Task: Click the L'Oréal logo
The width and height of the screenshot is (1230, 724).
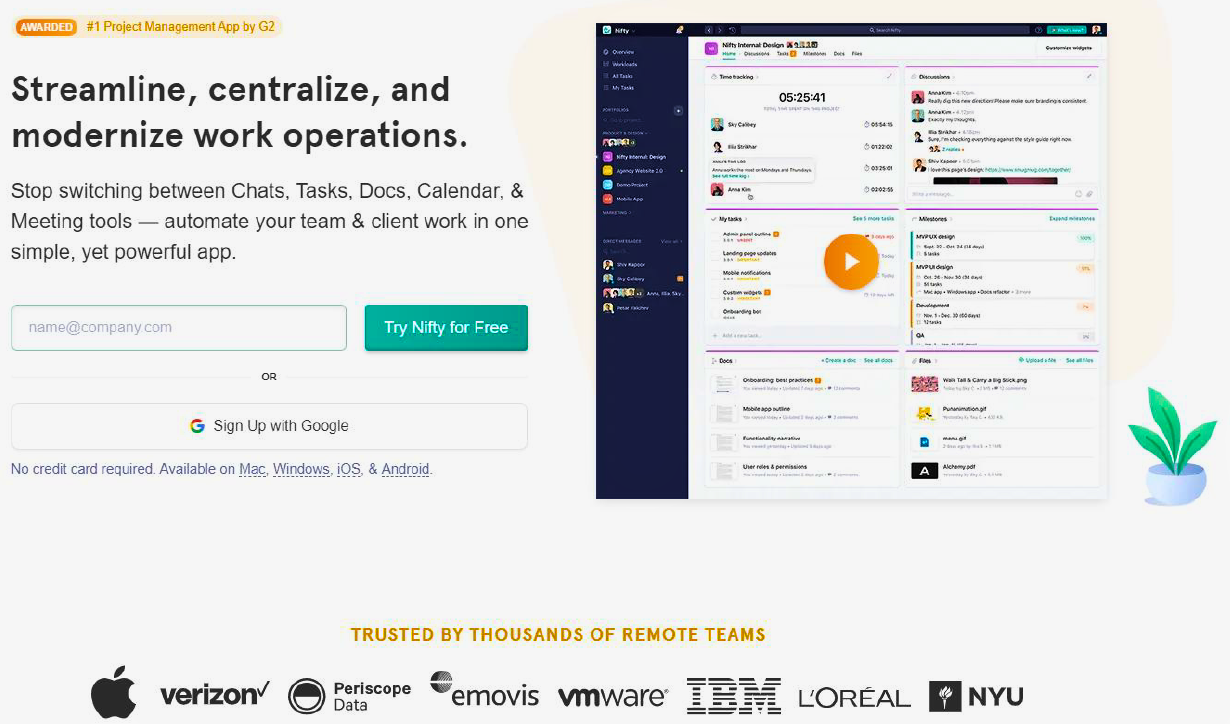Action: click(x=854, y=697)
